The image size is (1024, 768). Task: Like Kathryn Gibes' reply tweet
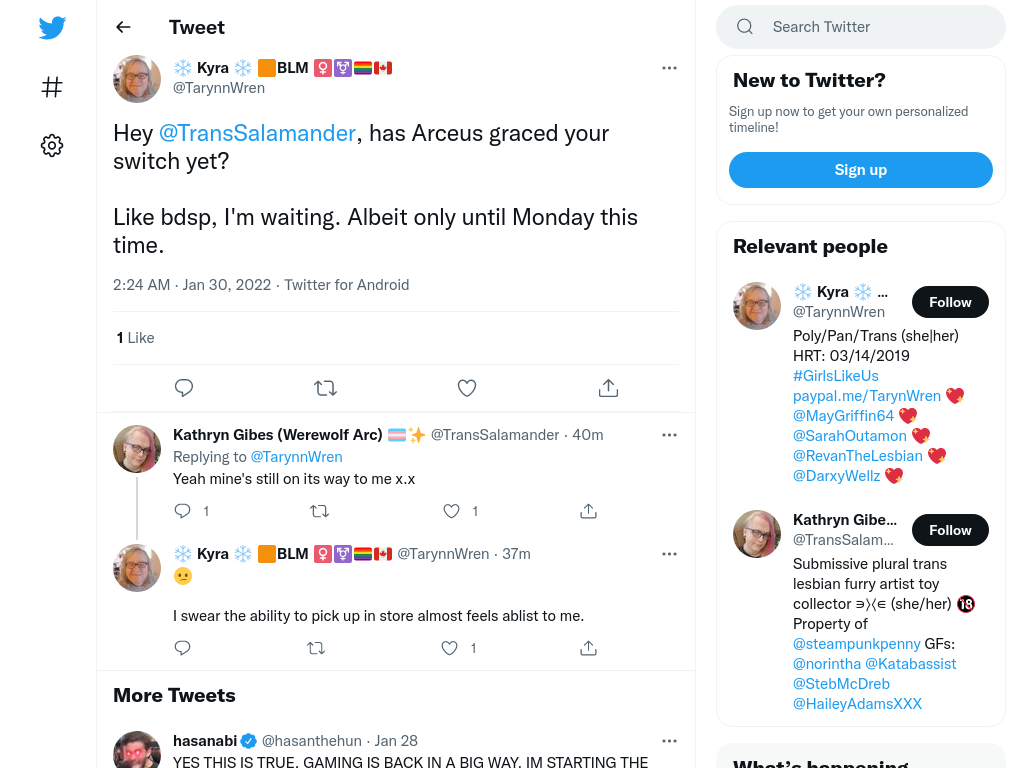(x=451, y=511)
